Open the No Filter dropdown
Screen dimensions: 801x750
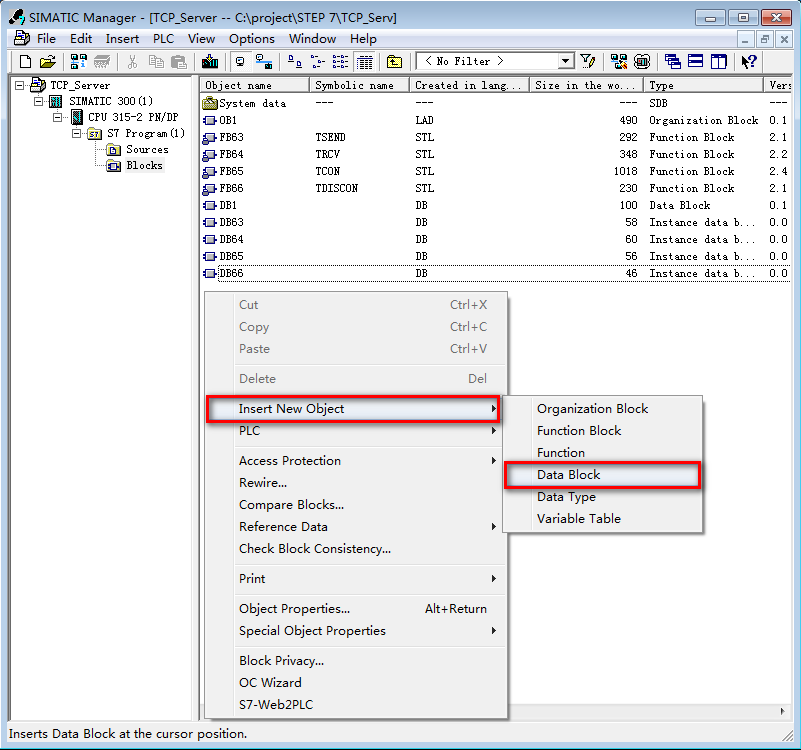click(x=565, y=62)
